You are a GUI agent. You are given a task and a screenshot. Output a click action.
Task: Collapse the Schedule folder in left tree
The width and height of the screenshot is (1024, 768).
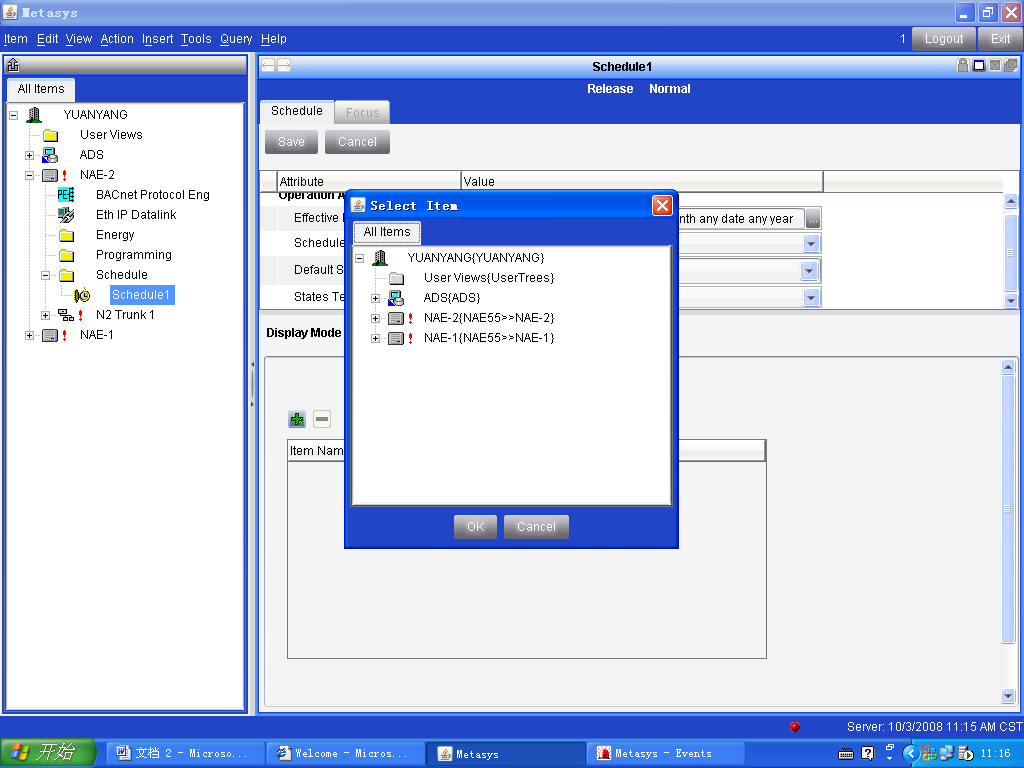(x=45, y=275)
